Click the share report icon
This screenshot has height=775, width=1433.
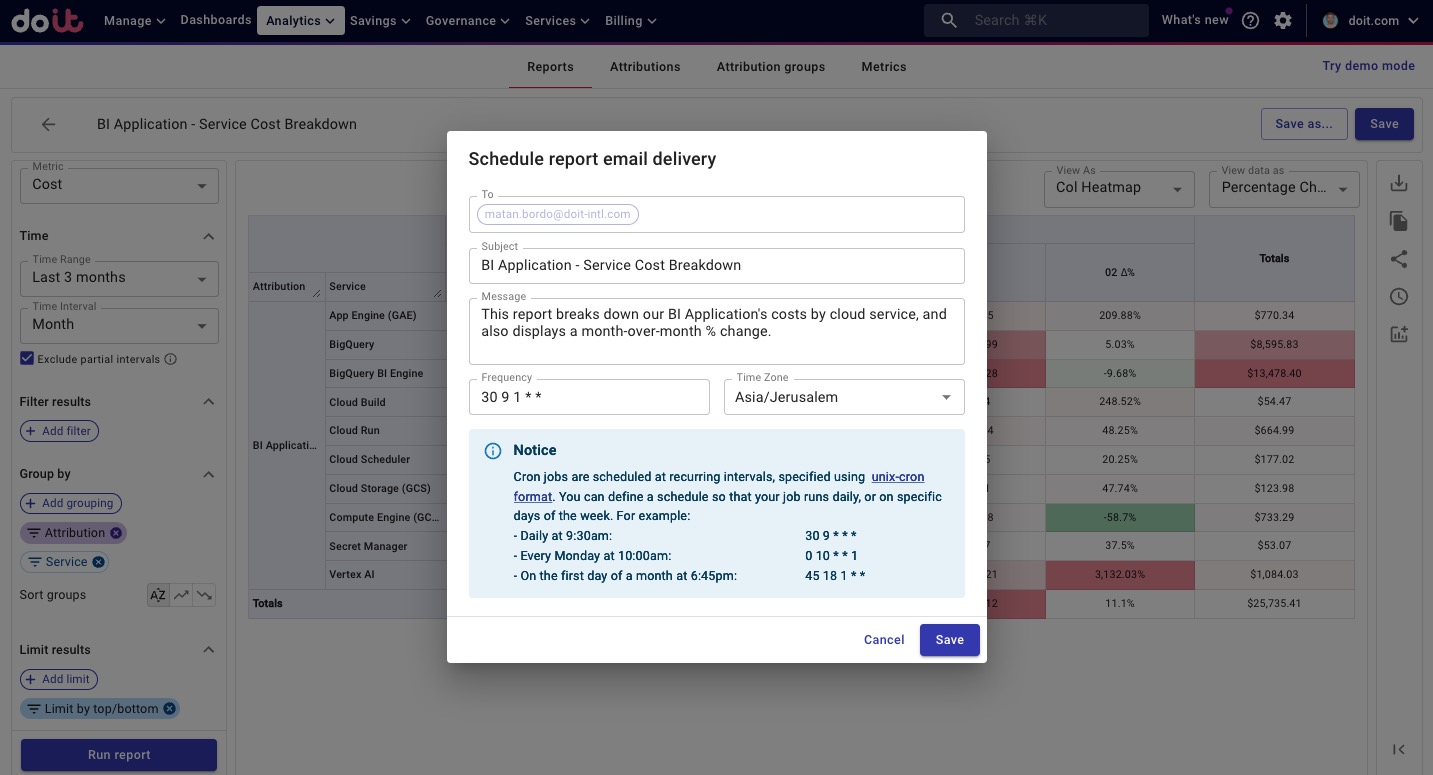tap(1399, 259)
